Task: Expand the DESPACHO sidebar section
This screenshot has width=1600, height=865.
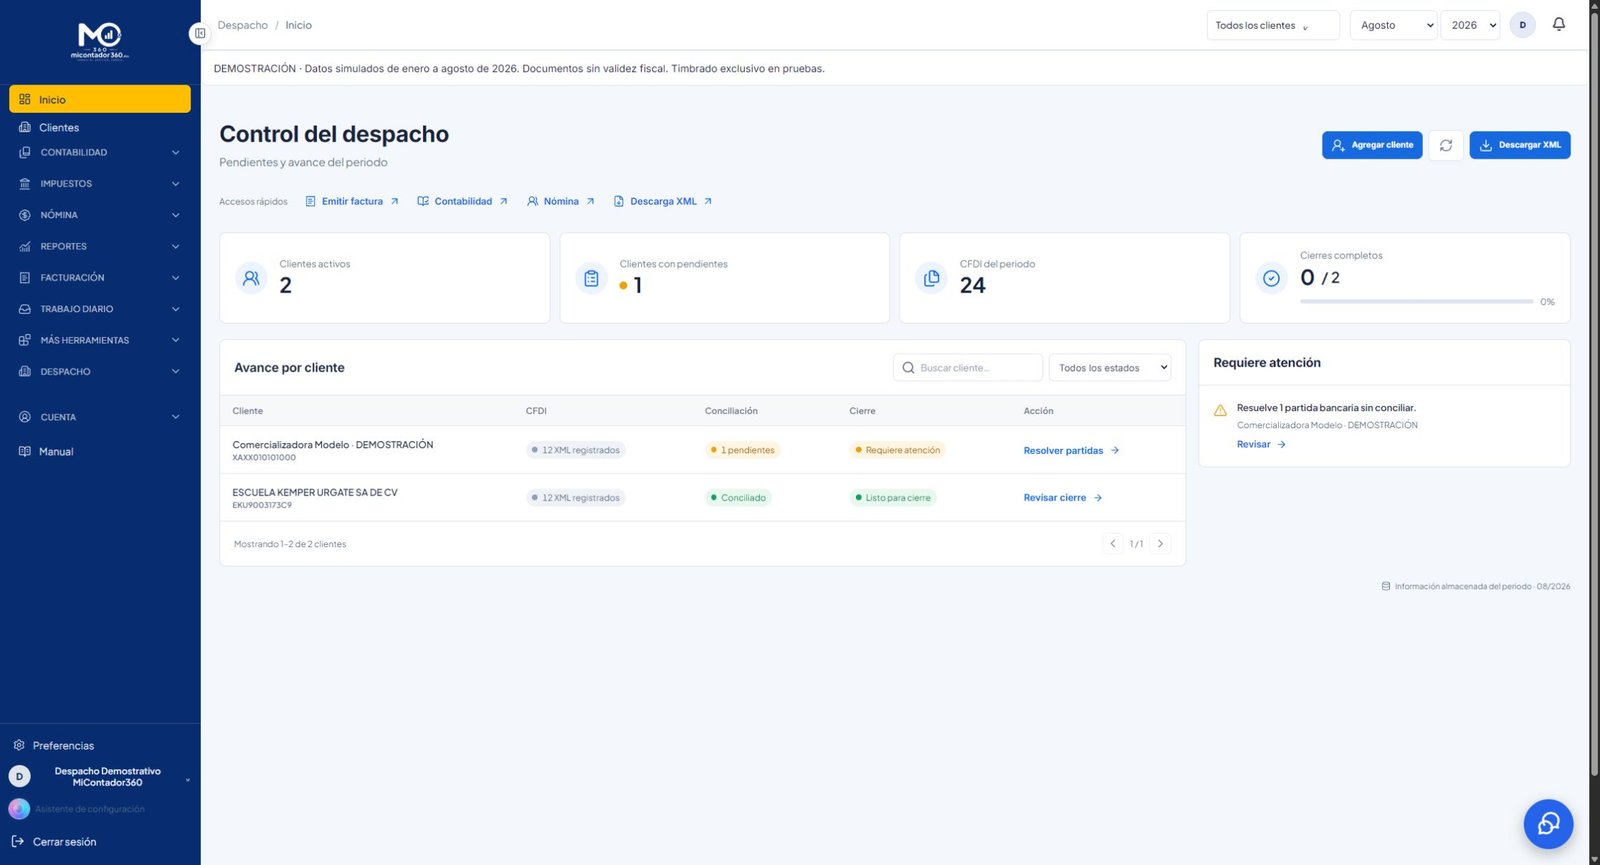Action: [100, 372]
